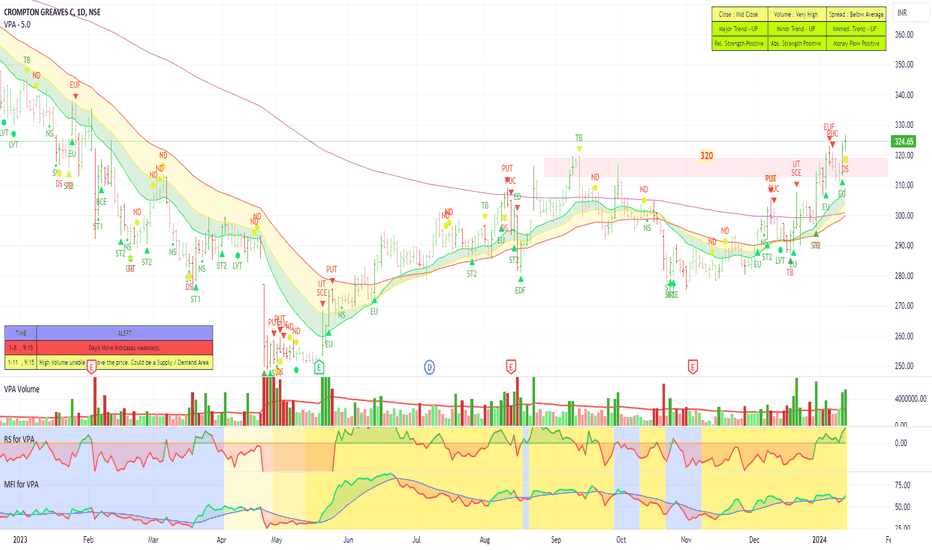This screenshot has width=932, height=550.
Task: Click the 'High Volume unable to move the price' alert
Action: click(125, 362)
